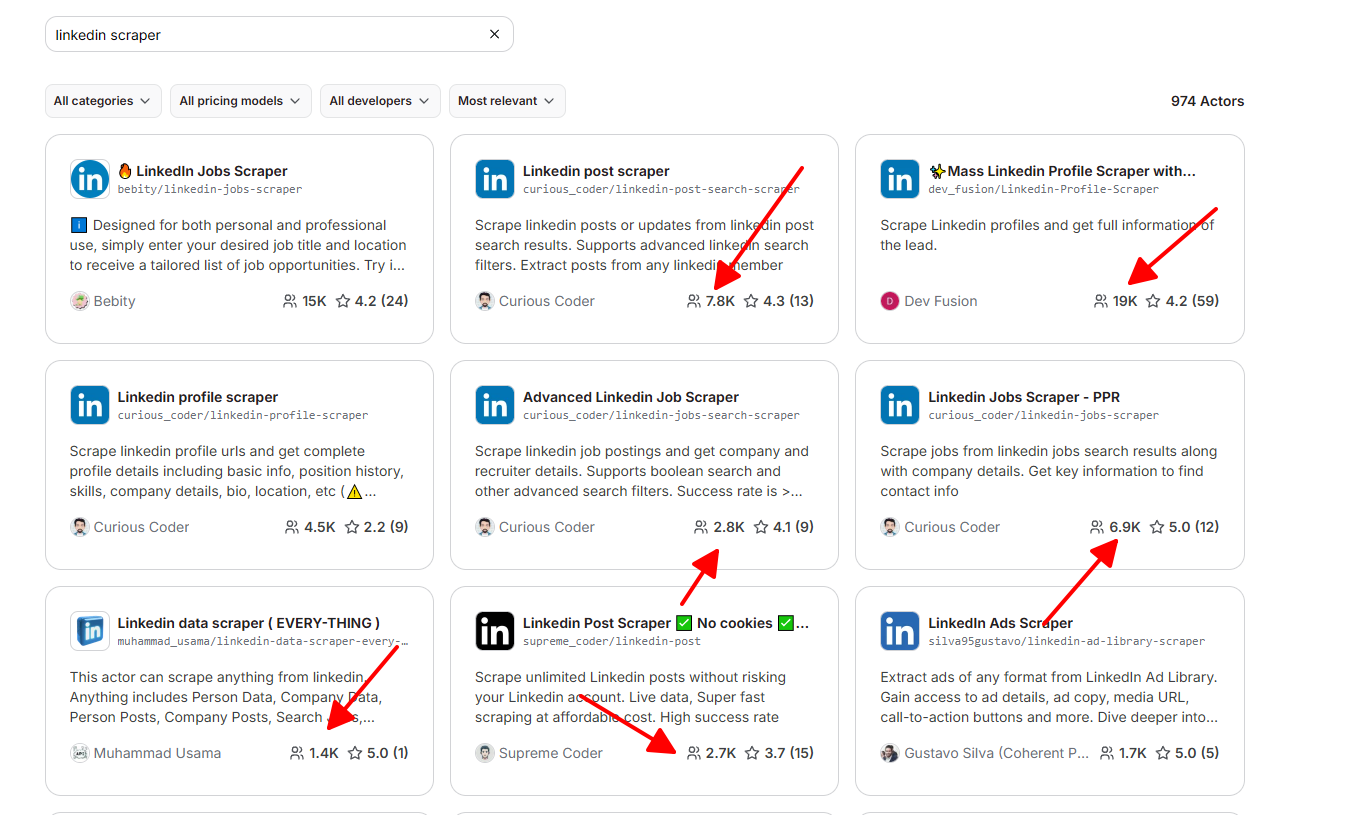Open the LinkedIn Ads Scraper title
1356x815 pixels.
tap(1000, 623)
